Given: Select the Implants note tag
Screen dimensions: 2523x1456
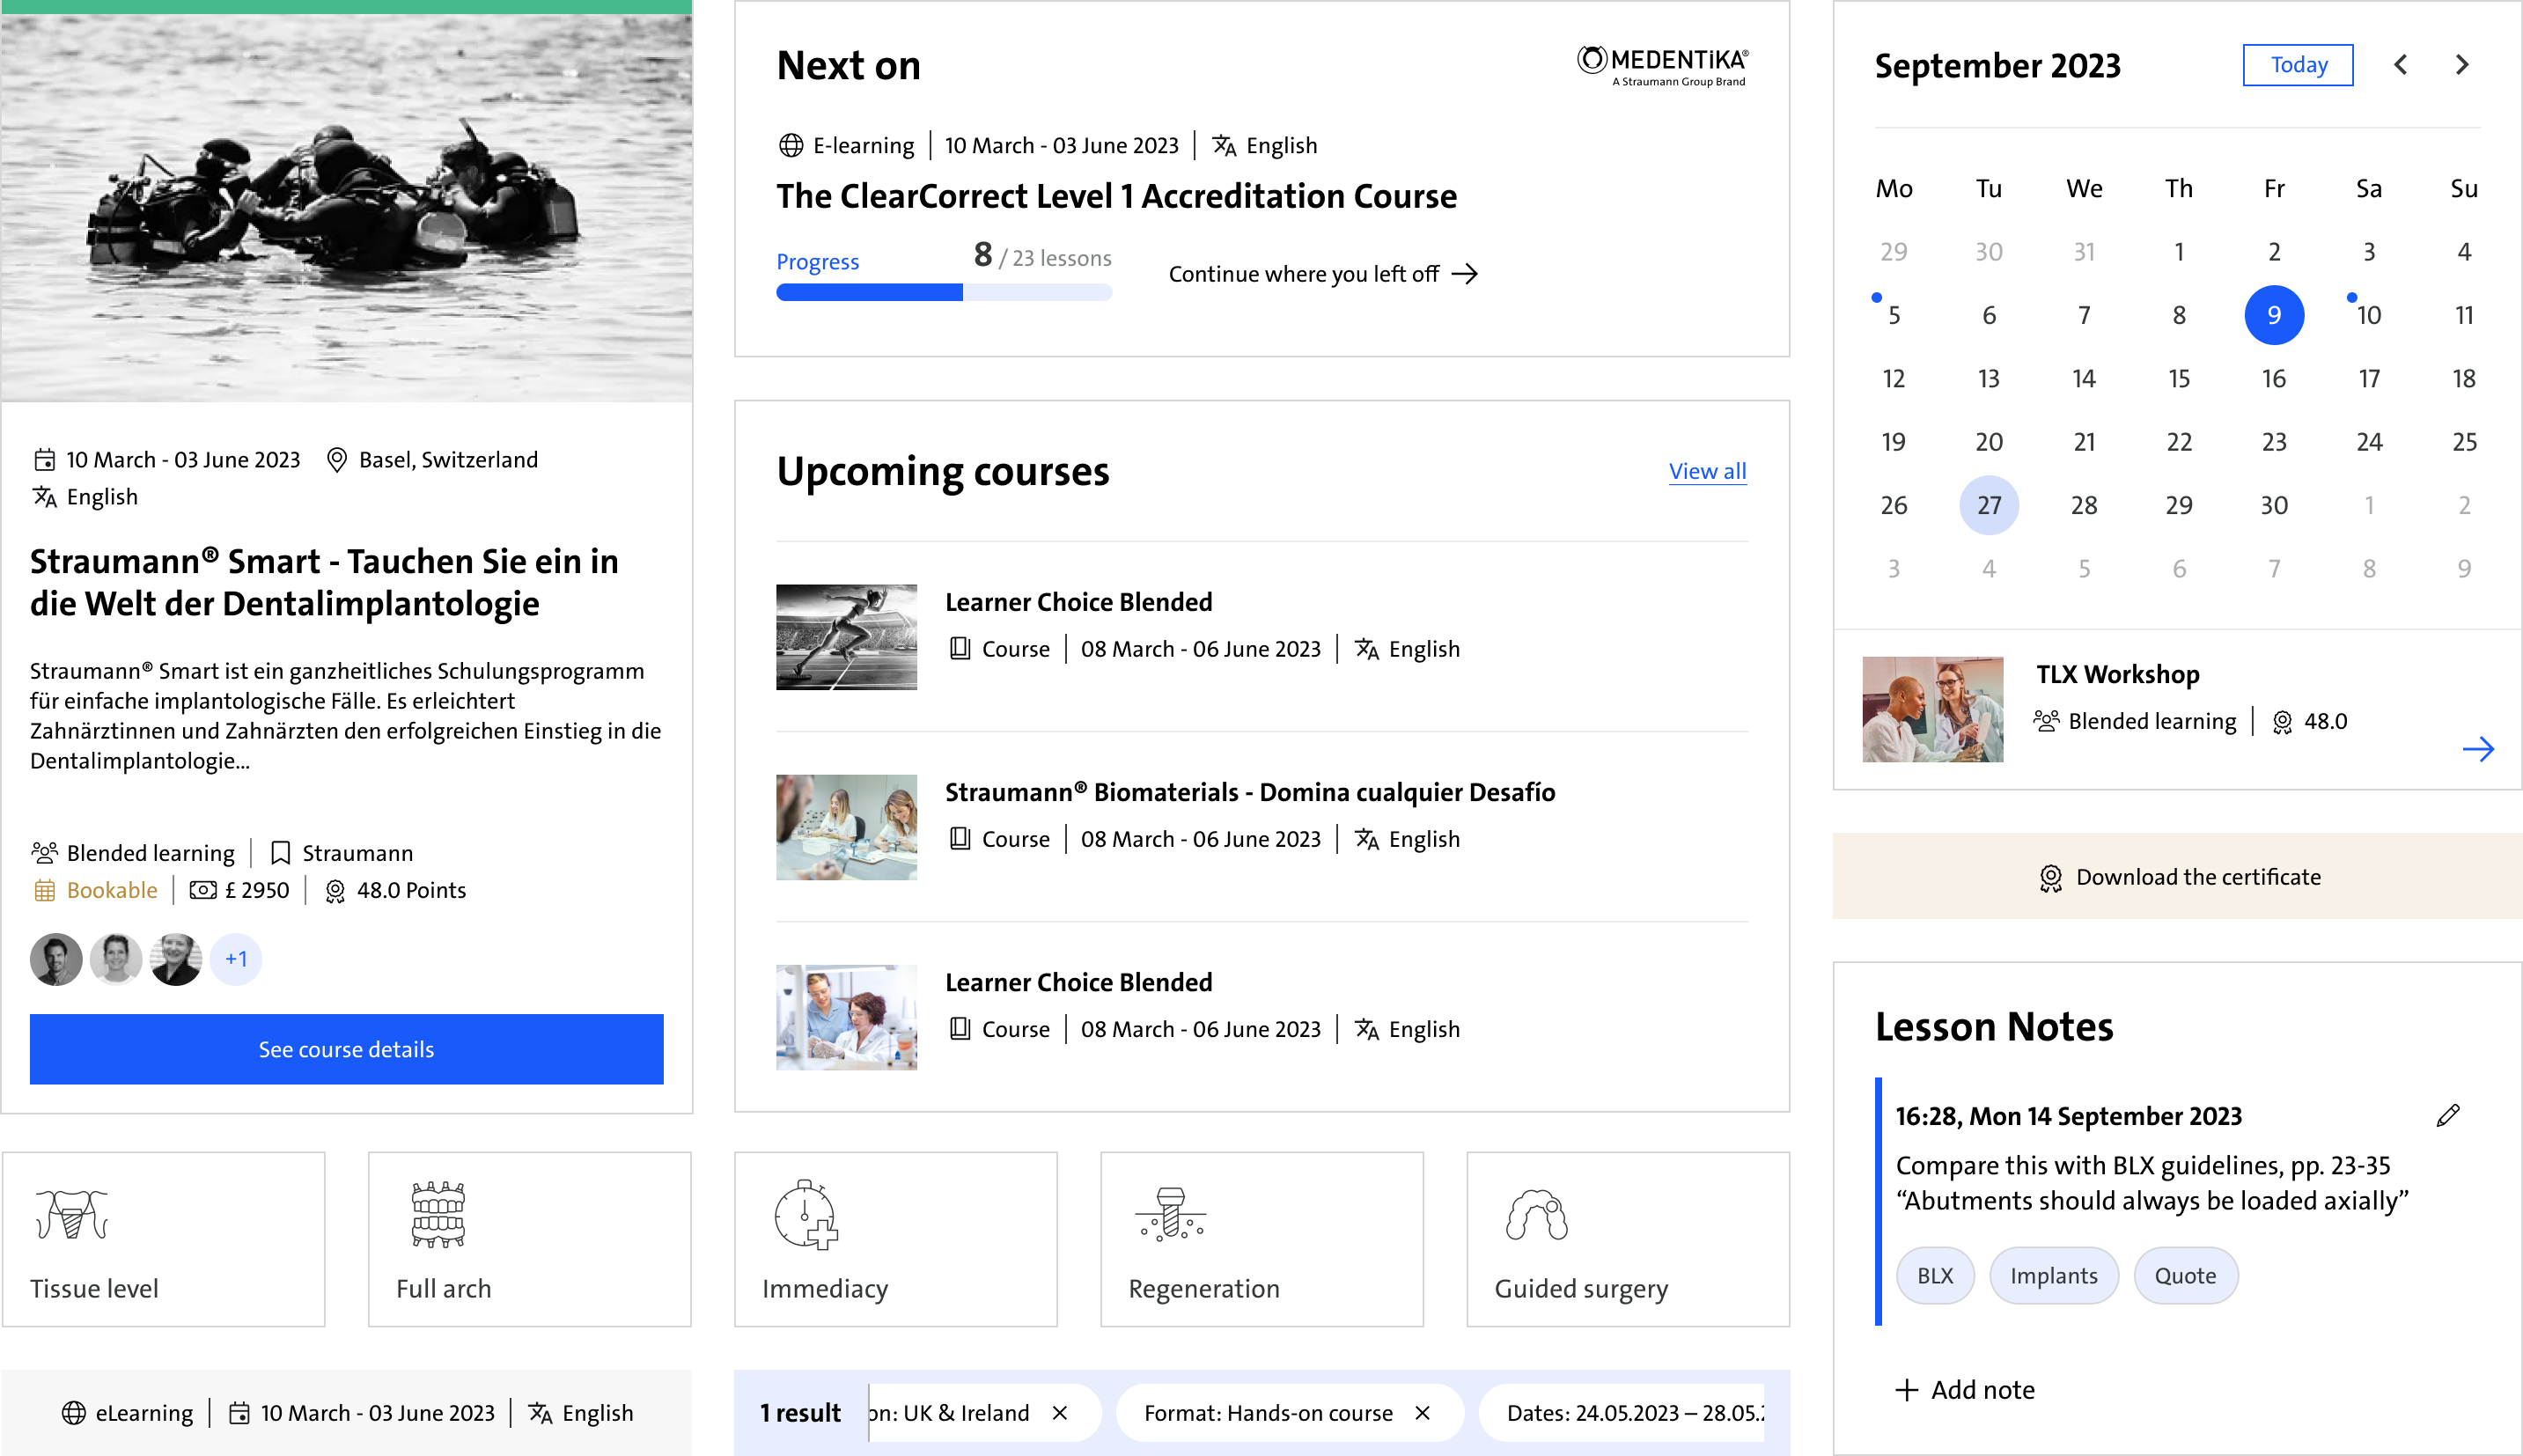Looking at the screenshot, I should (x=2053, y=1275).
